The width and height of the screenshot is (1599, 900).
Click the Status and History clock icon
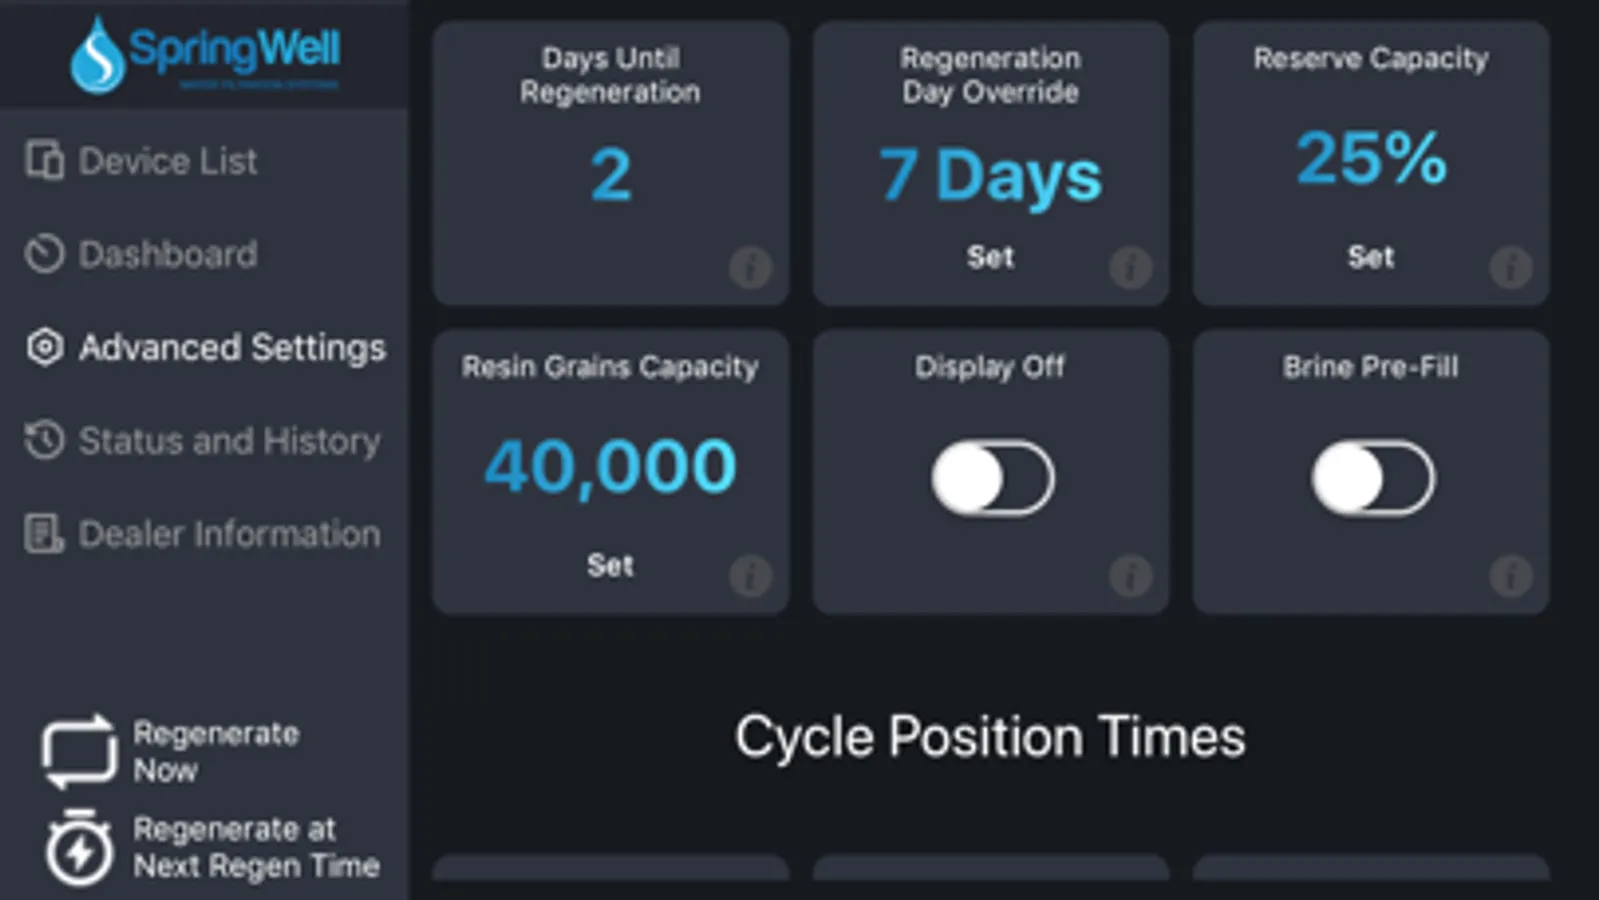tap(45, 440)
